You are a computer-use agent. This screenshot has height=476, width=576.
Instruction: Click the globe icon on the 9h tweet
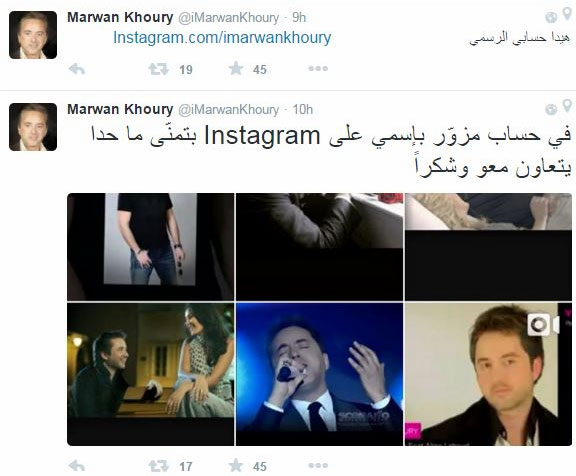coord(551,17)
